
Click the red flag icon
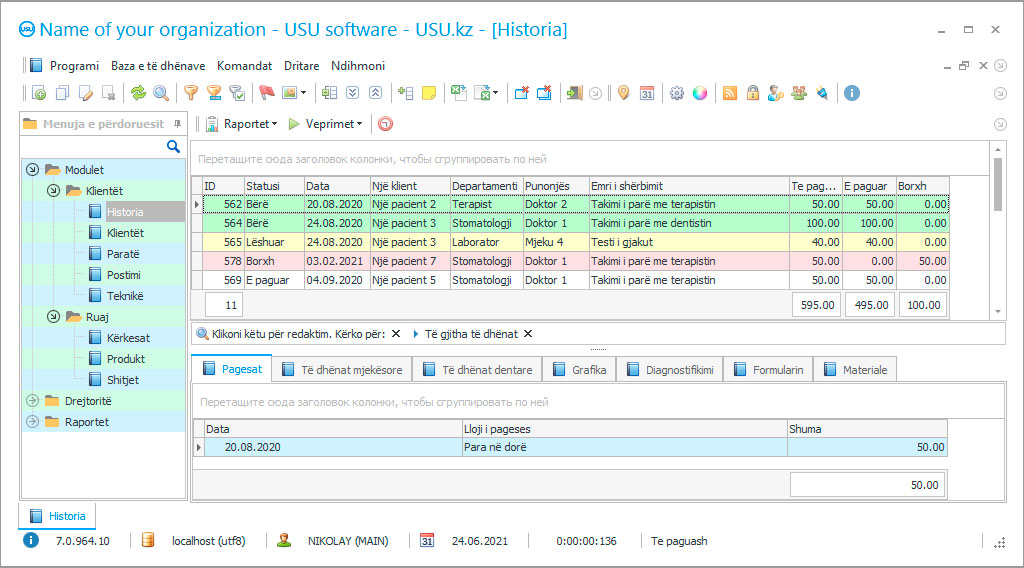[266, 93]
